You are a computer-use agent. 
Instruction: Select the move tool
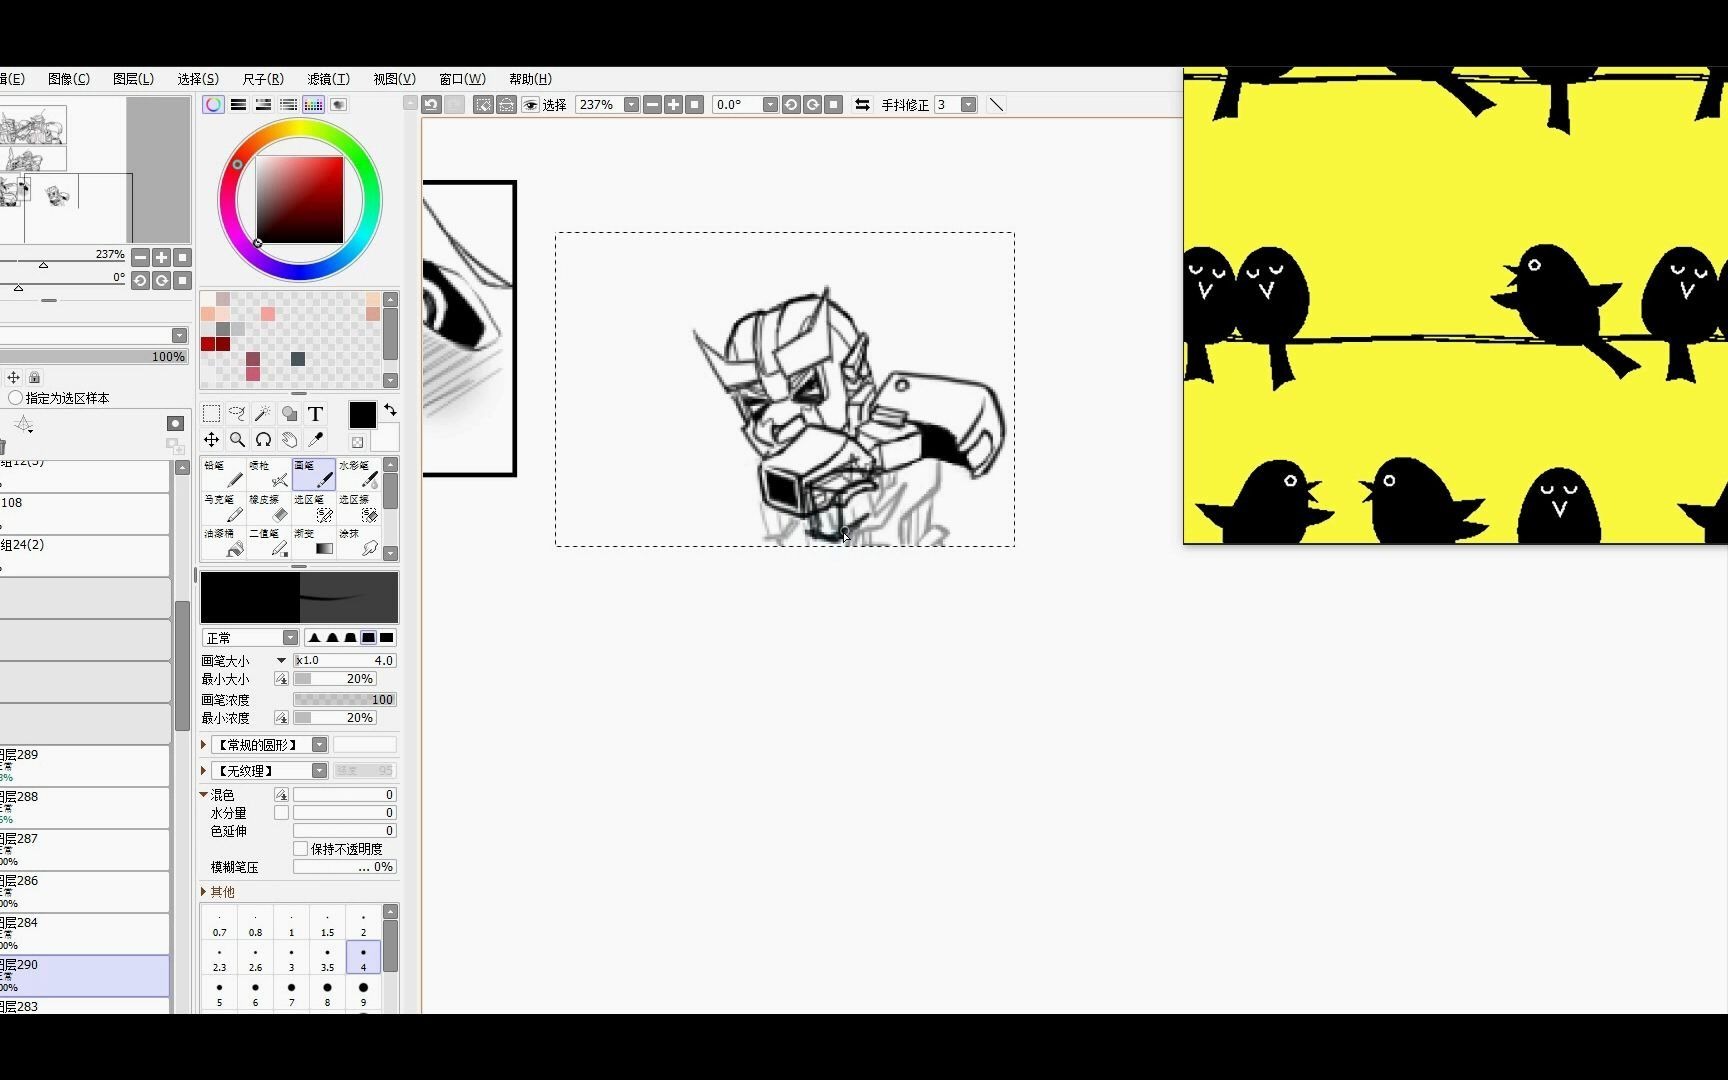coord(211,440)
